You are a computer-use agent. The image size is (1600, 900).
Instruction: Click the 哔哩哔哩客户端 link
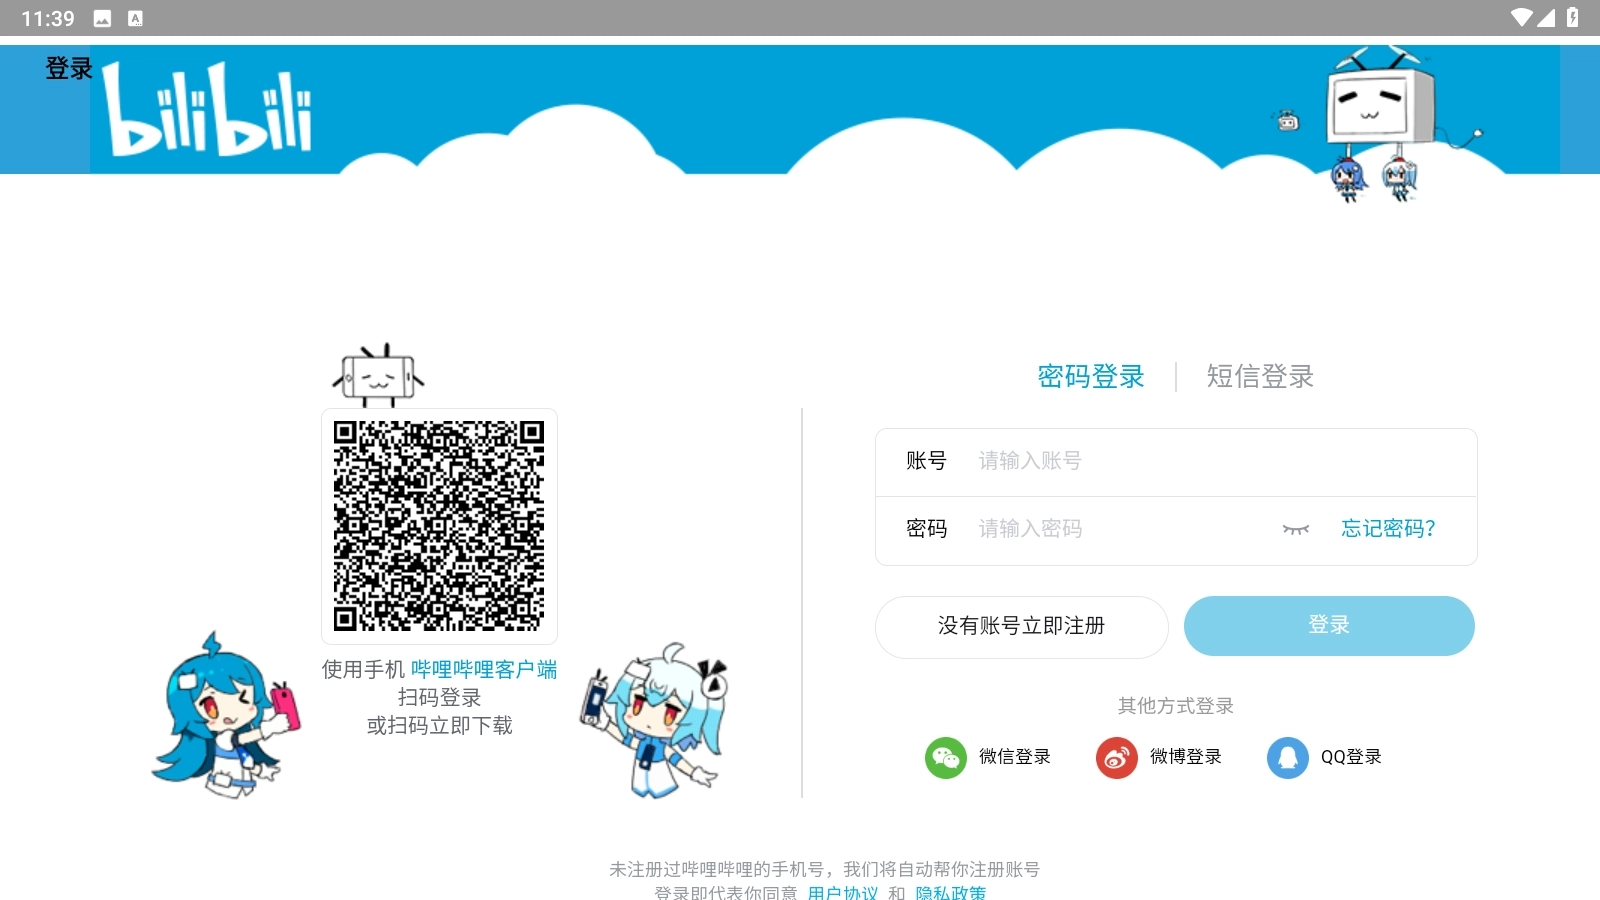pos(484,669)
